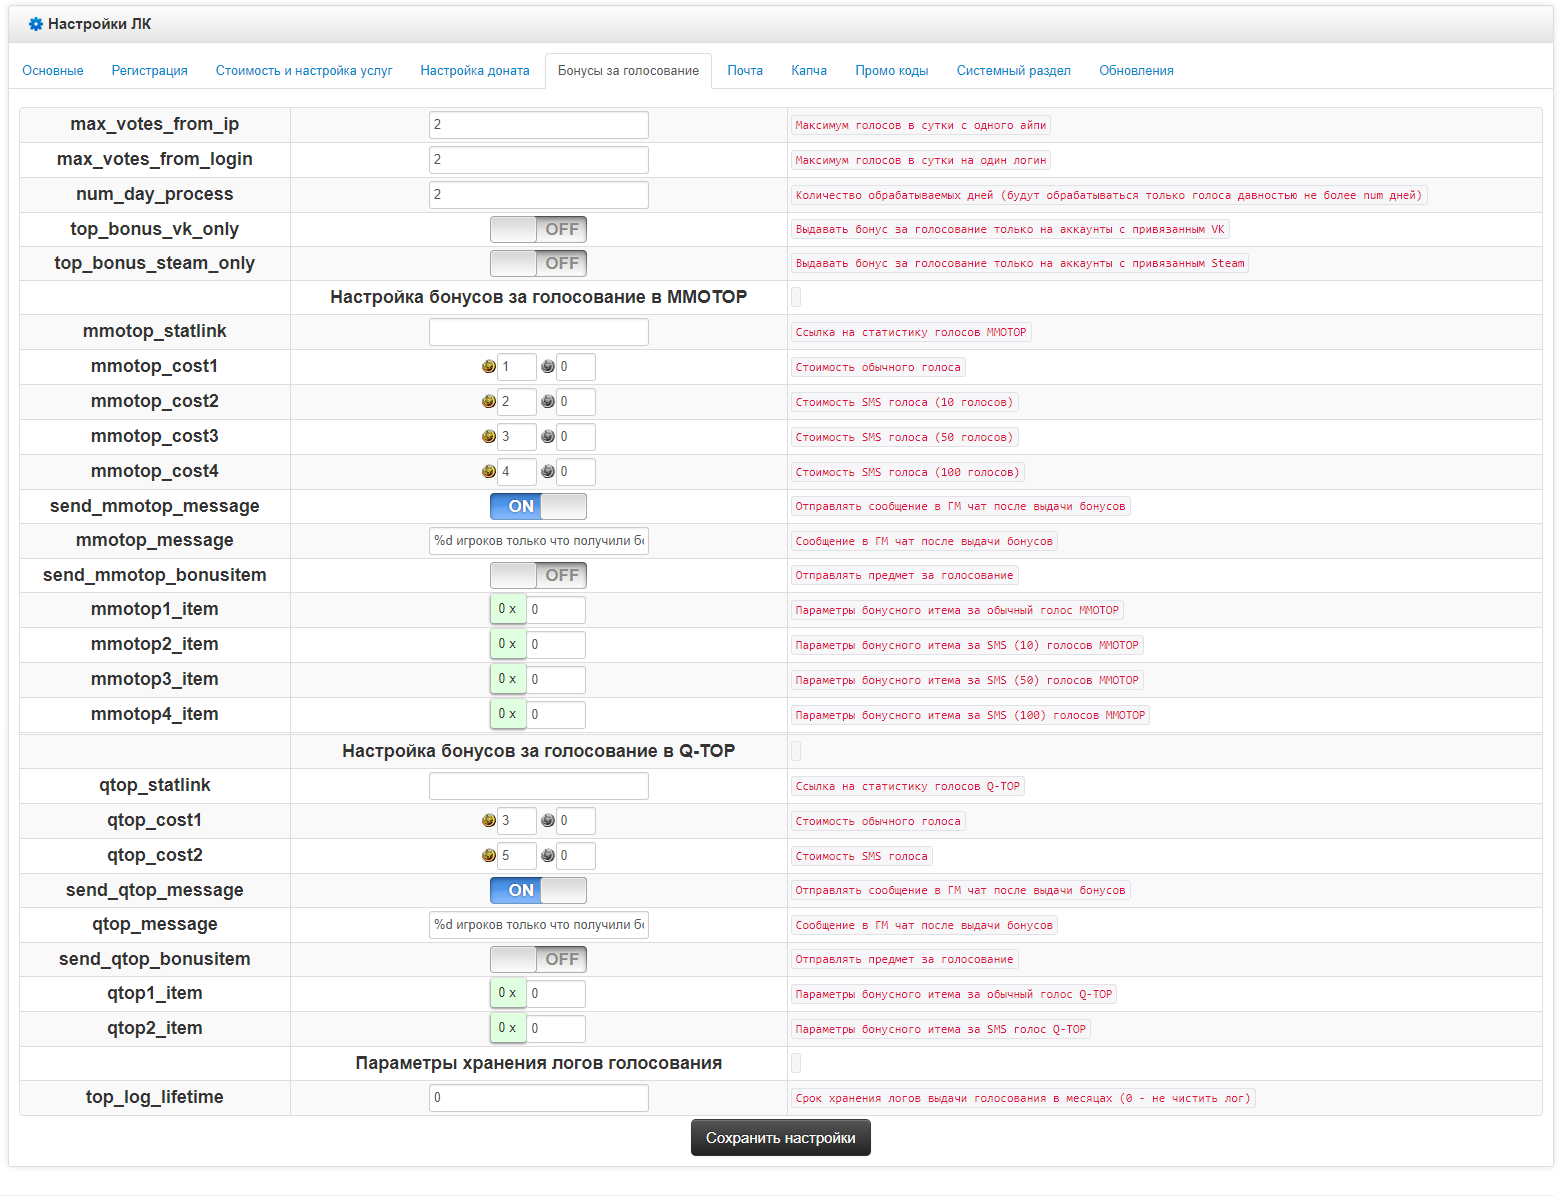Click the qtop2_item green count box
1561x1196 pixels.
pos(508,1028)
